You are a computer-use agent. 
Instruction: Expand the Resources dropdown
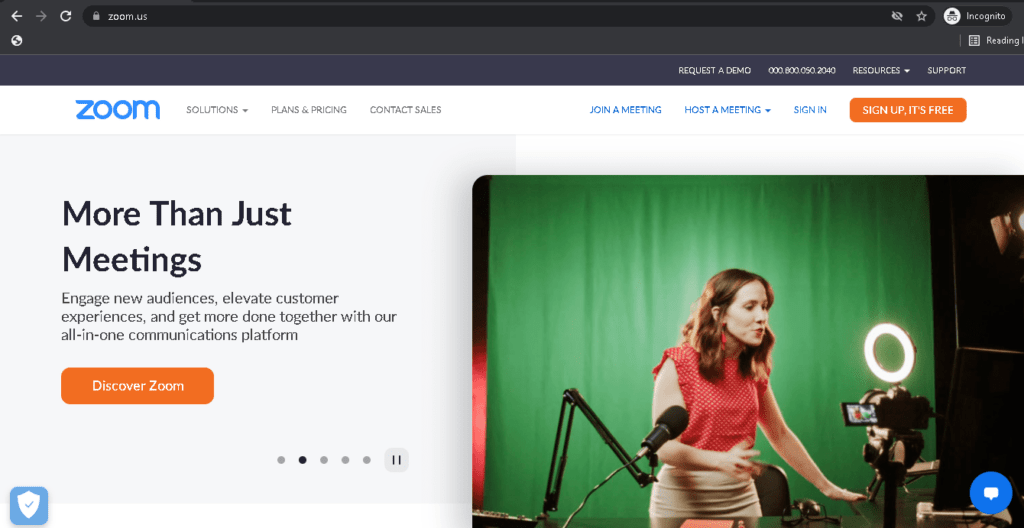tap(881, 71)
